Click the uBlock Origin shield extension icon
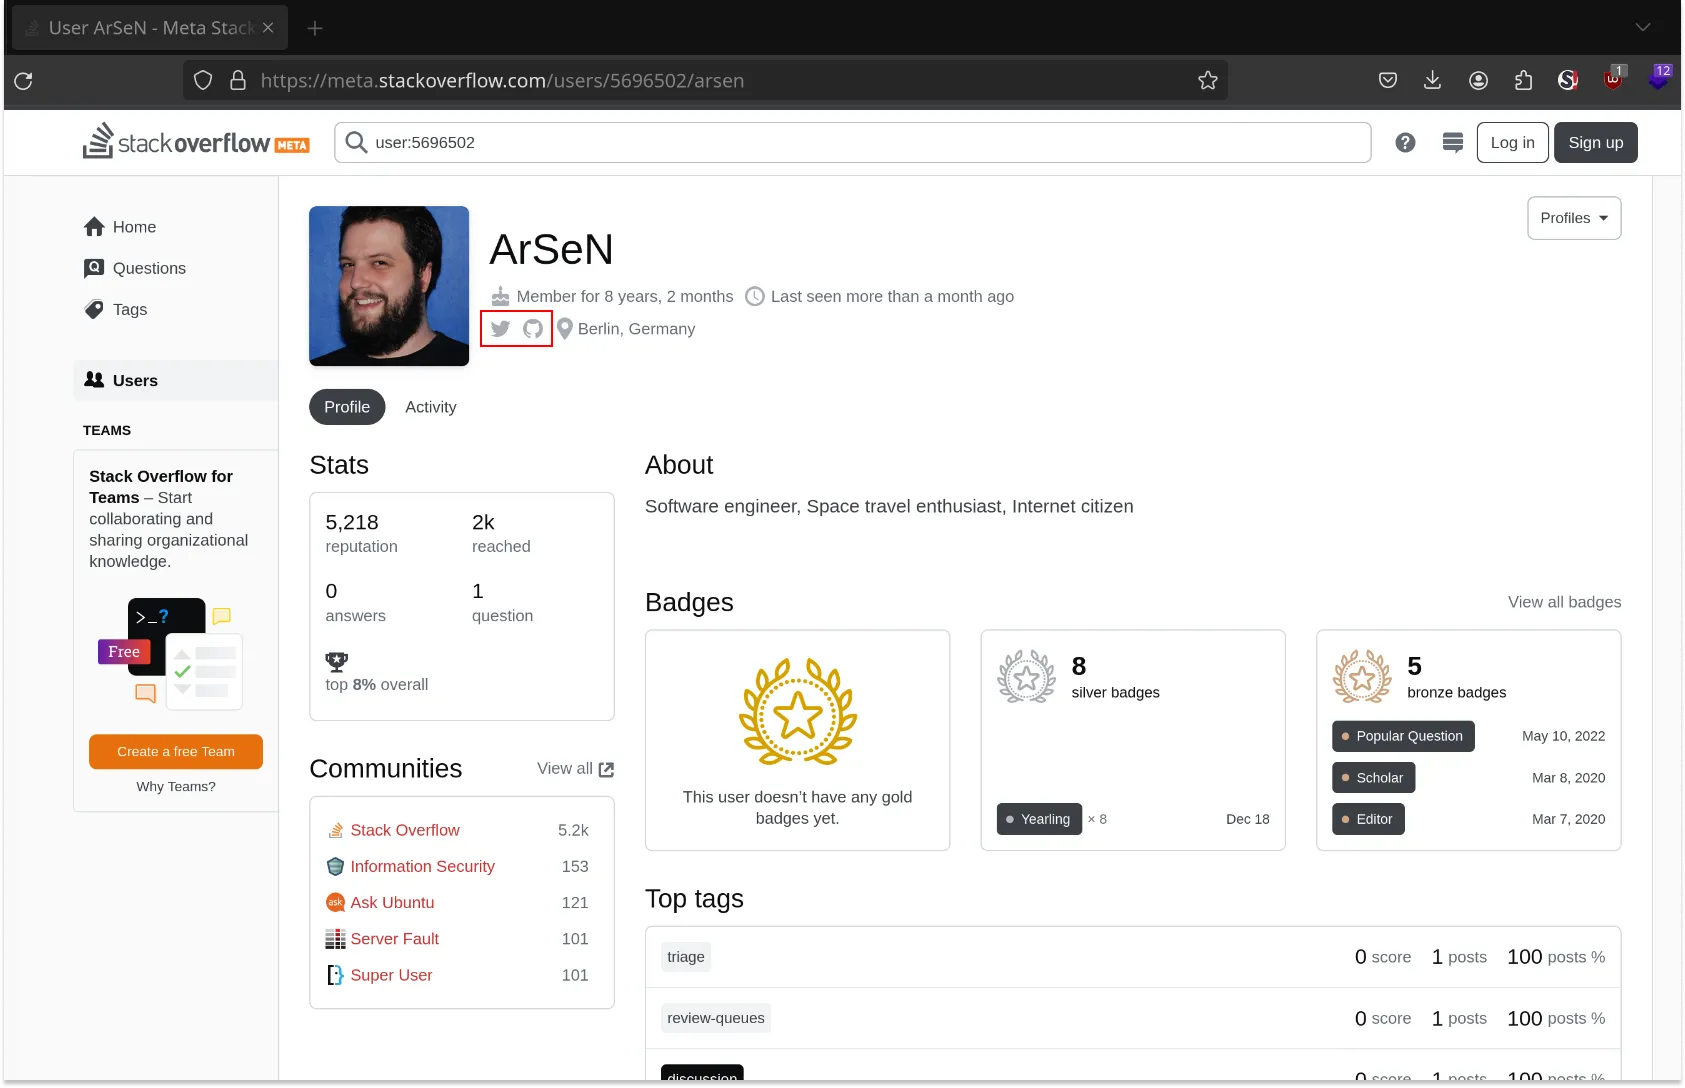This screenshot has width=1685, height=1088. (1613, 80)
